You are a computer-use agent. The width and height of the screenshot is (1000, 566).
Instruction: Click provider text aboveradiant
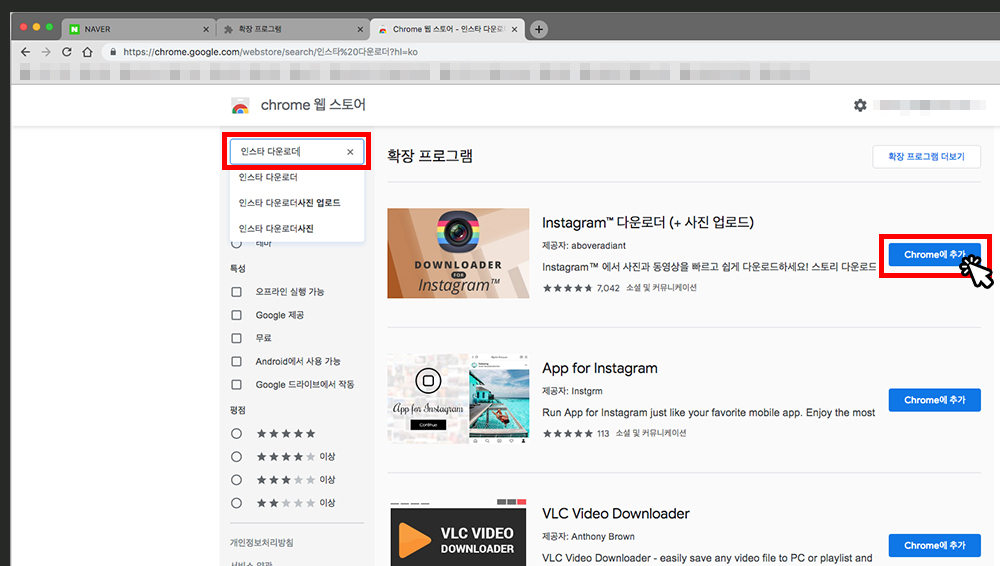click(x=598, y=246)
